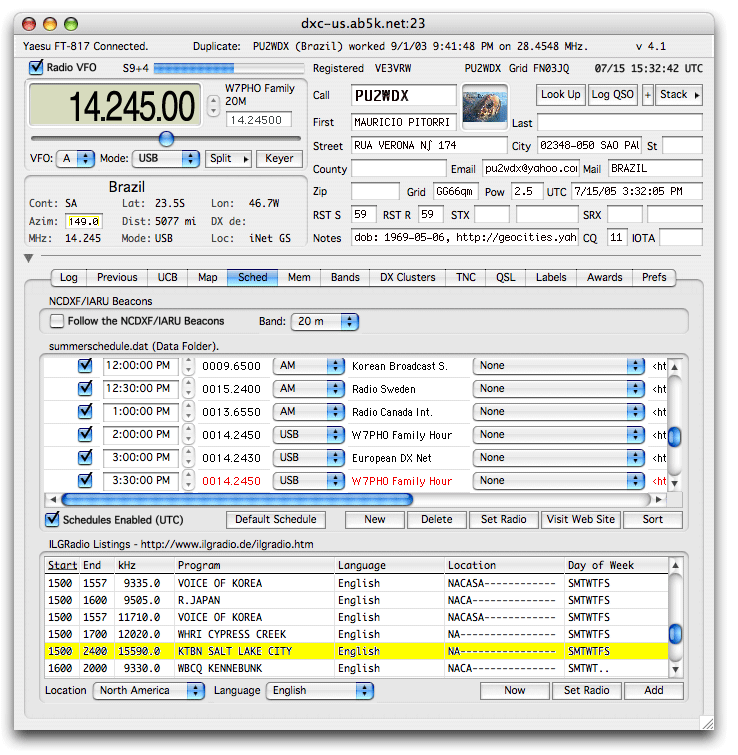Screen dimensions: 738x755
Task: Click the Stack arrow button
Action: tap(679, 95)
